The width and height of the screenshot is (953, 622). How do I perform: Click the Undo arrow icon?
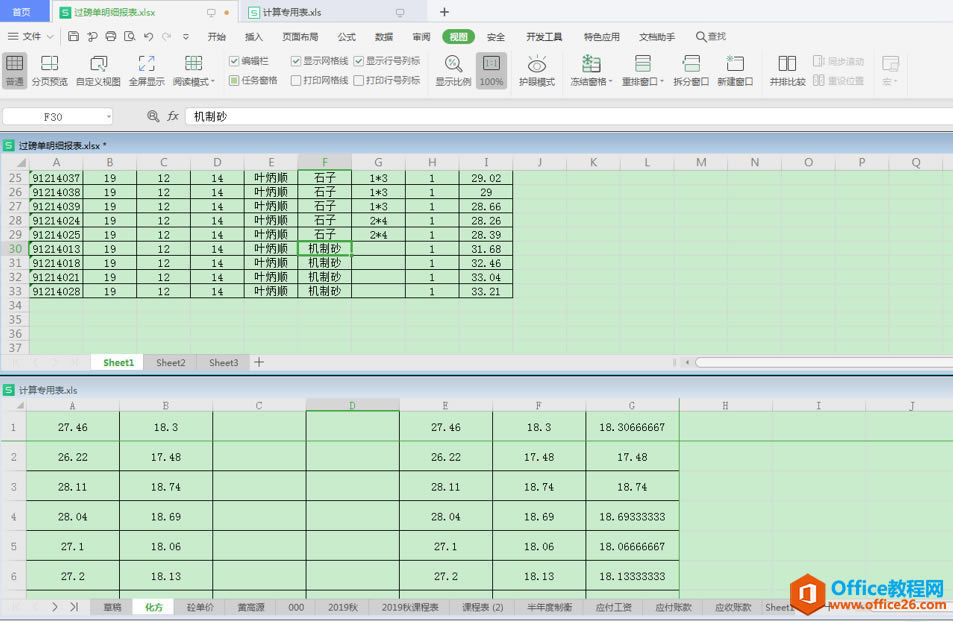[148, 36]
